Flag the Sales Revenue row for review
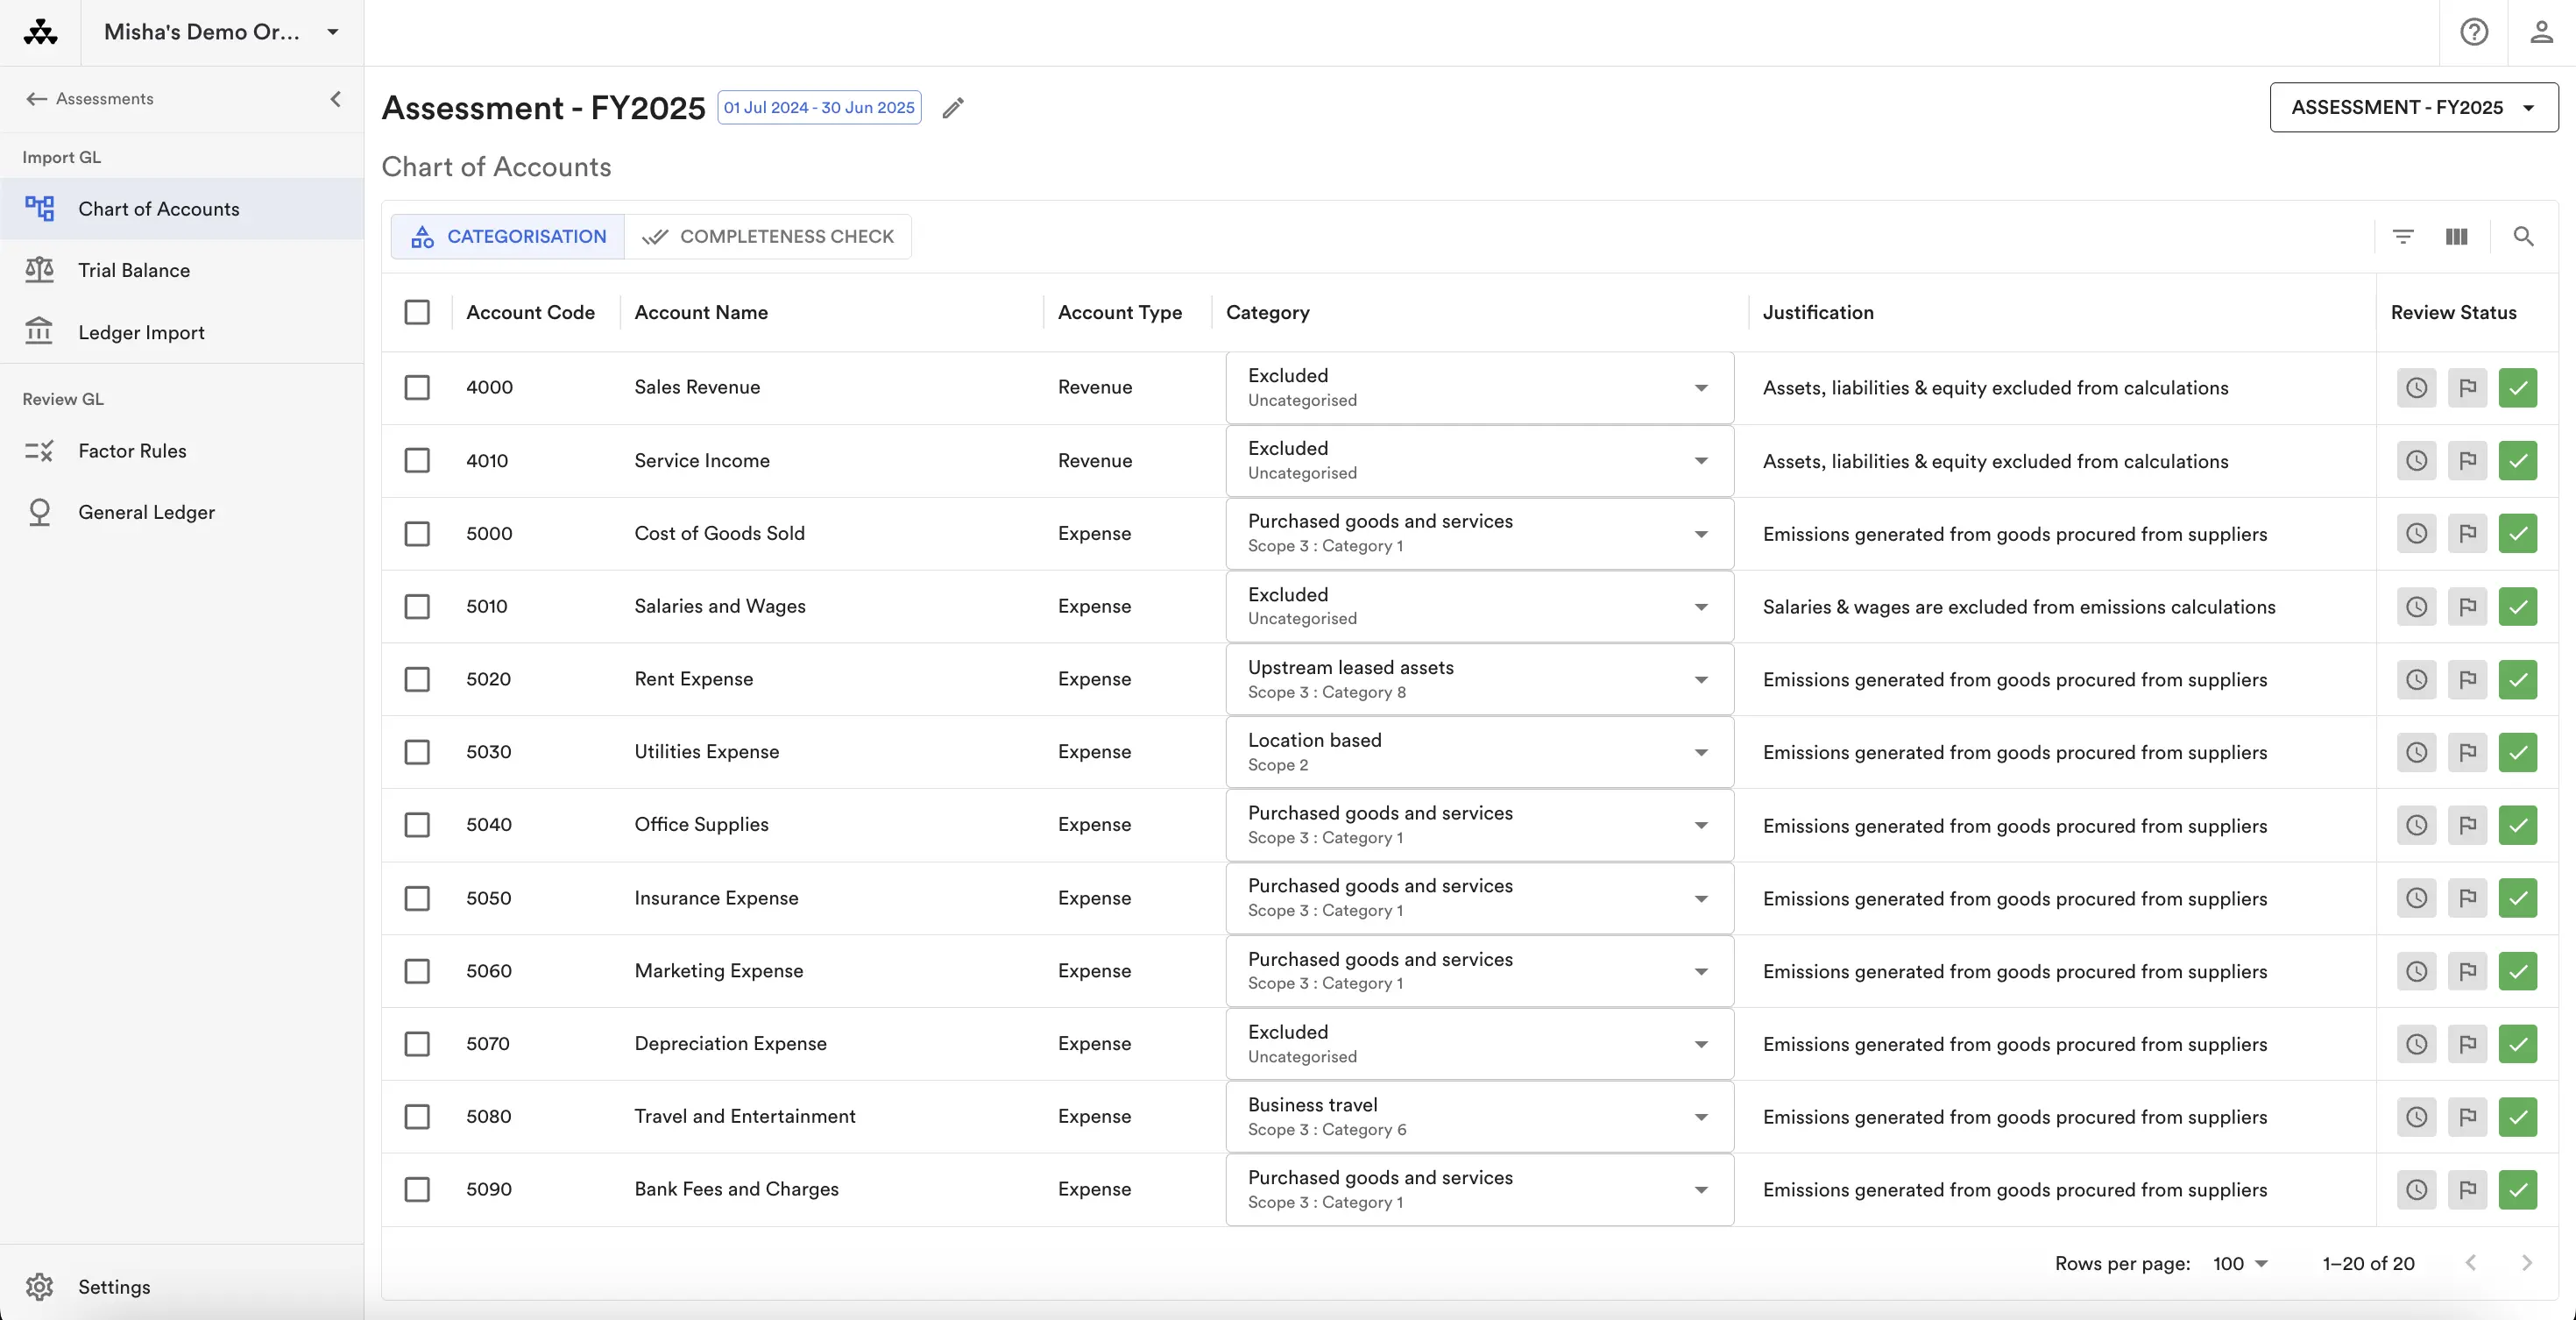This screenshot has height=1320, width=2576. [2468, 388]
